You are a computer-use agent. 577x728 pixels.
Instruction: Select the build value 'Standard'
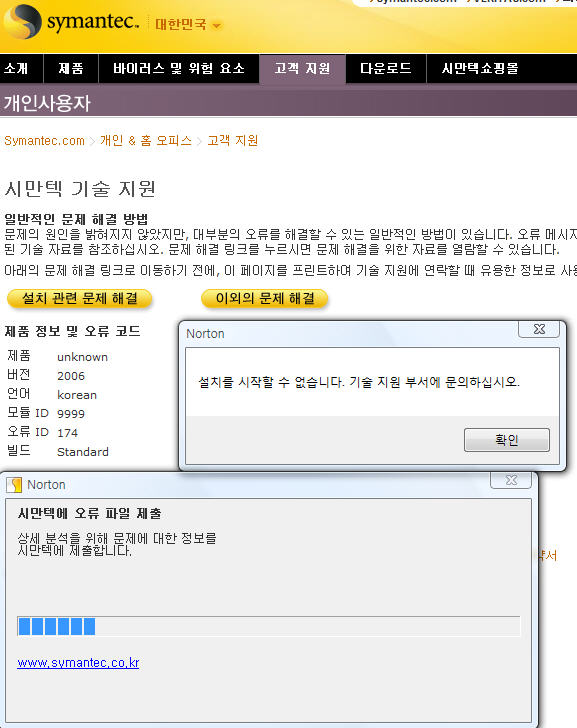tap(83, 452)
